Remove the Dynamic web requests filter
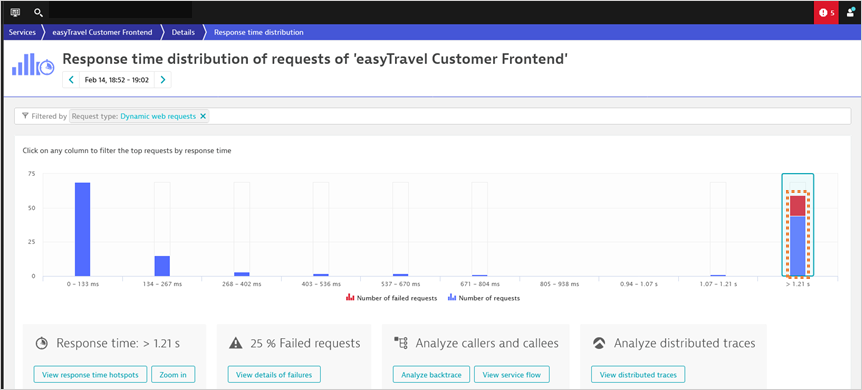This screenshot has width=862, height=390. click(x=203, y=116)
